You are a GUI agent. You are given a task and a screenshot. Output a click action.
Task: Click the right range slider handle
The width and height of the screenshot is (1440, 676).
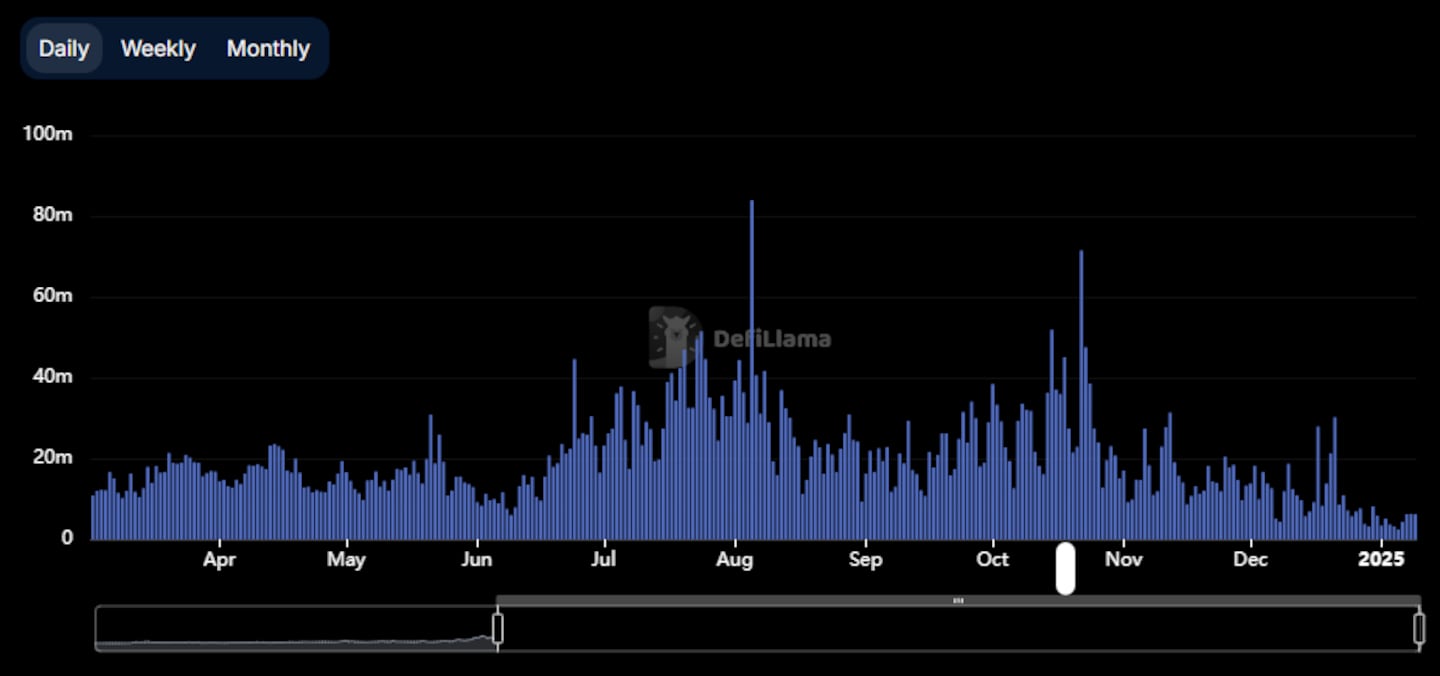pos(1419,628)
